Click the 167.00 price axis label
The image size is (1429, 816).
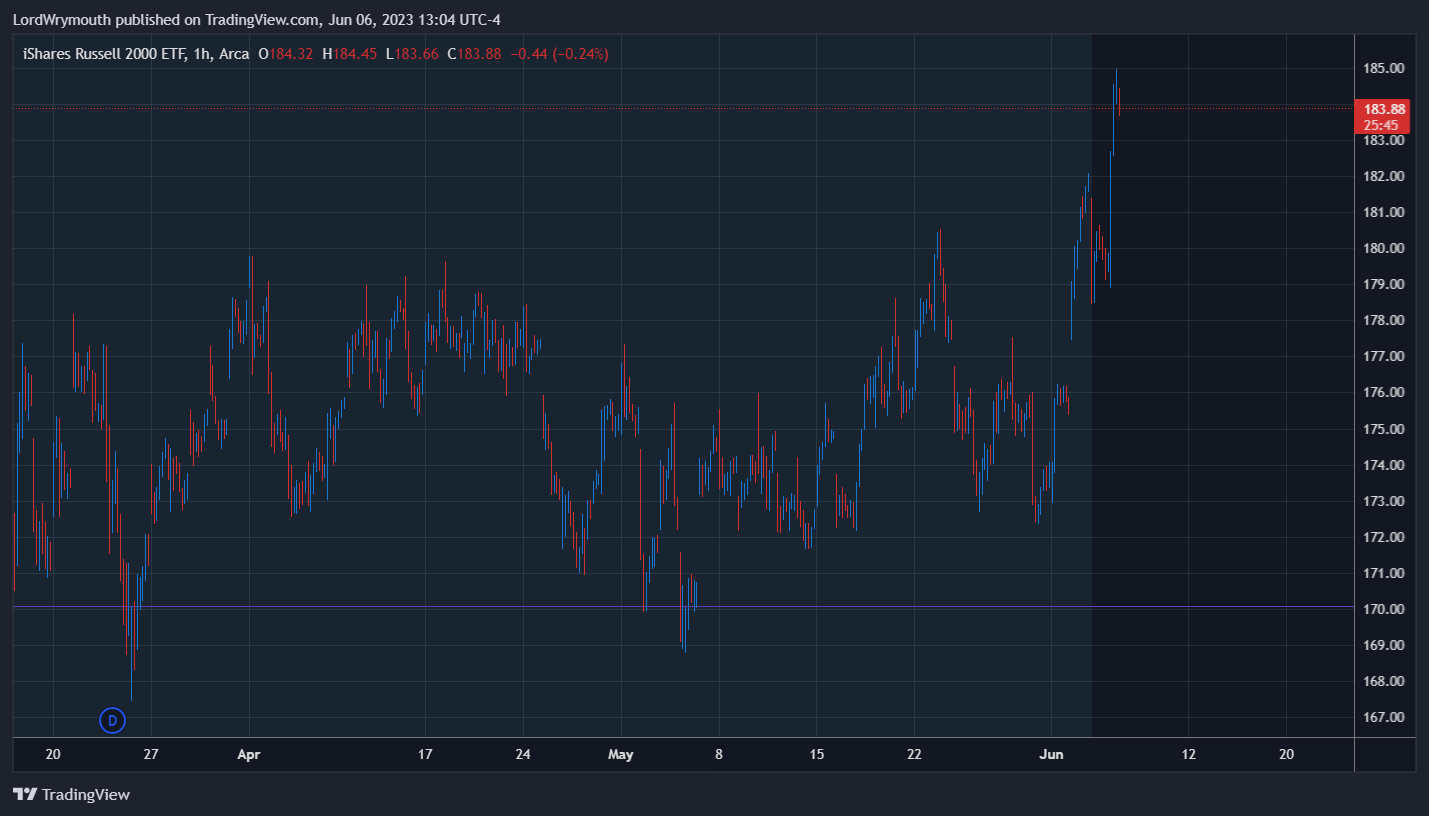coord(1385,717)
